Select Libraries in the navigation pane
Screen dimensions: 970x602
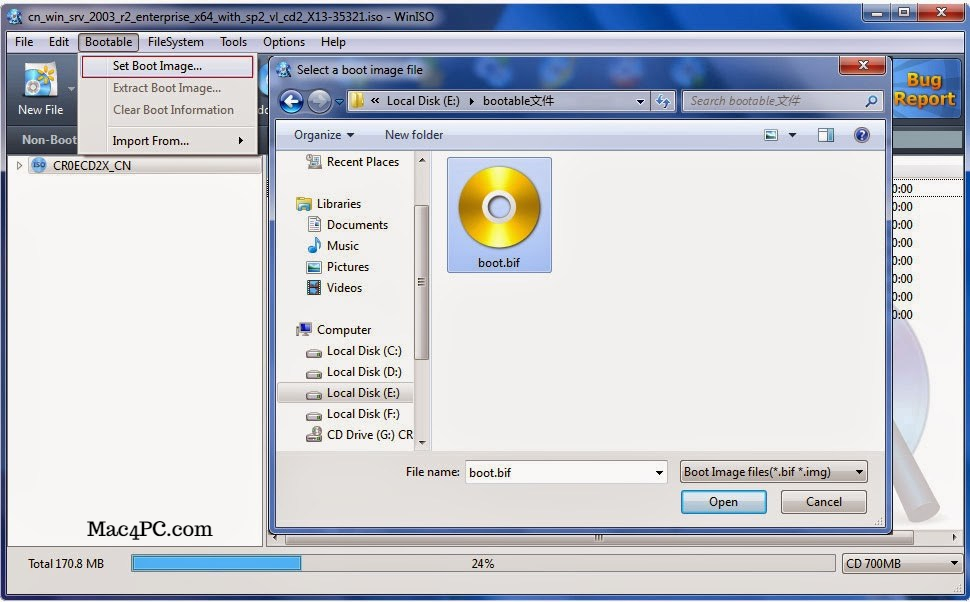pos(328,204)
